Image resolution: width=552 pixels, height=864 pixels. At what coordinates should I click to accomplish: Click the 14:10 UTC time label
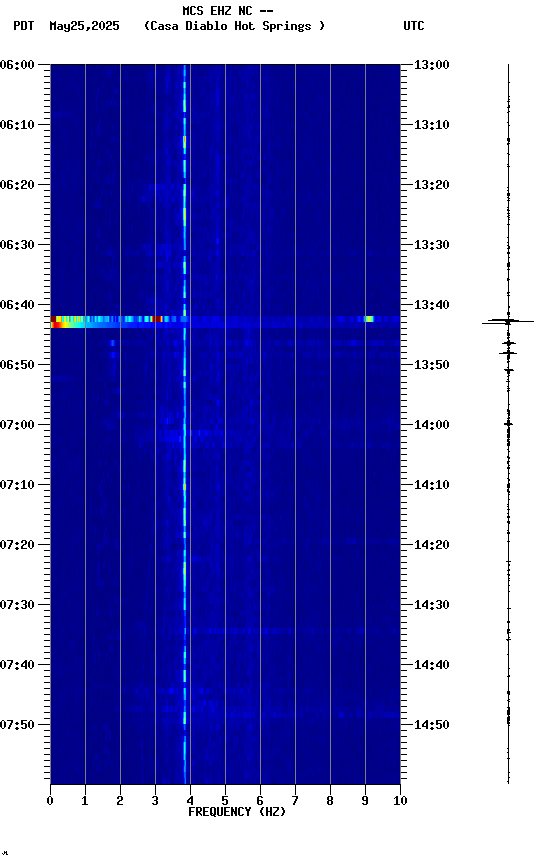[x=432, y=485]
